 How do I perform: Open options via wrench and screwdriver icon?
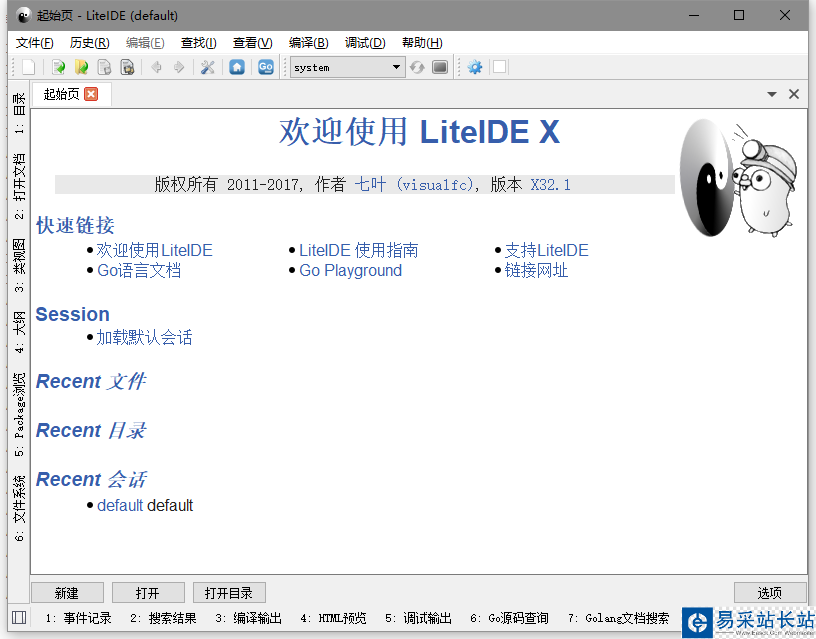[208, 67]
